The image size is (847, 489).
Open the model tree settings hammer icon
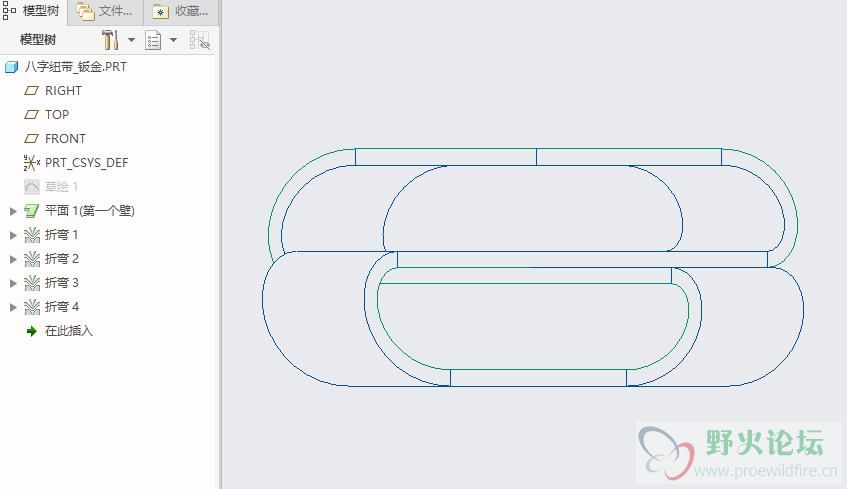(x=110, y=40)
